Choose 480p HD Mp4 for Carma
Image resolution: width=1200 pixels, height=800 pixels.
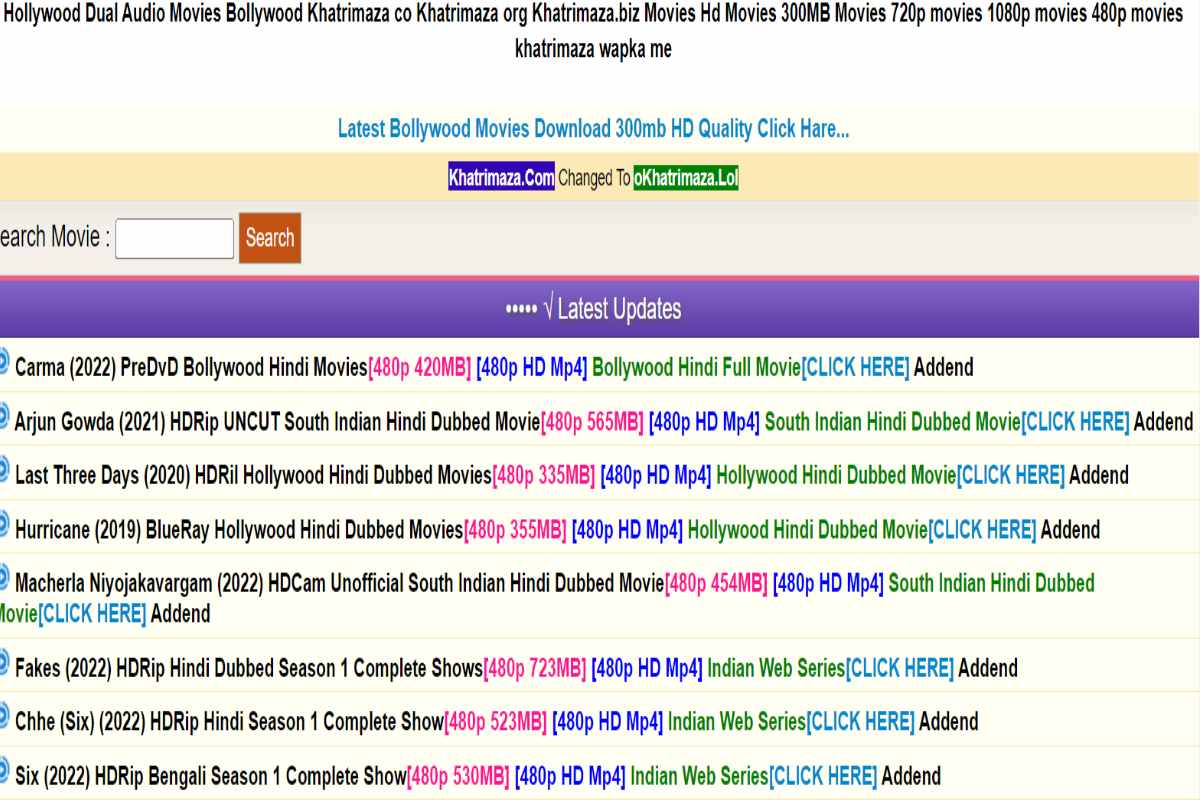532,368
